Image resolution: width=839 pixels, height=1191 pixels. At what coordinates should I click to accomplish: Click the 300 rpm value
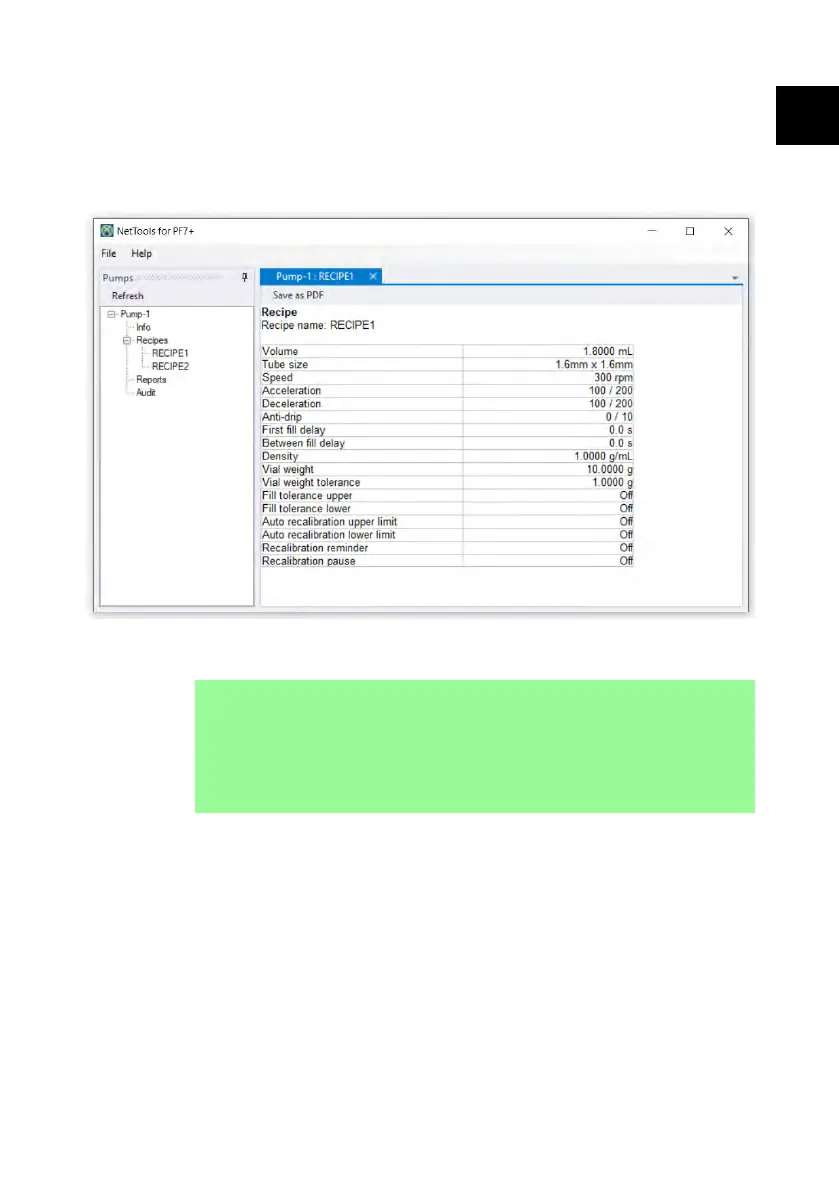[x=613, y=378]
